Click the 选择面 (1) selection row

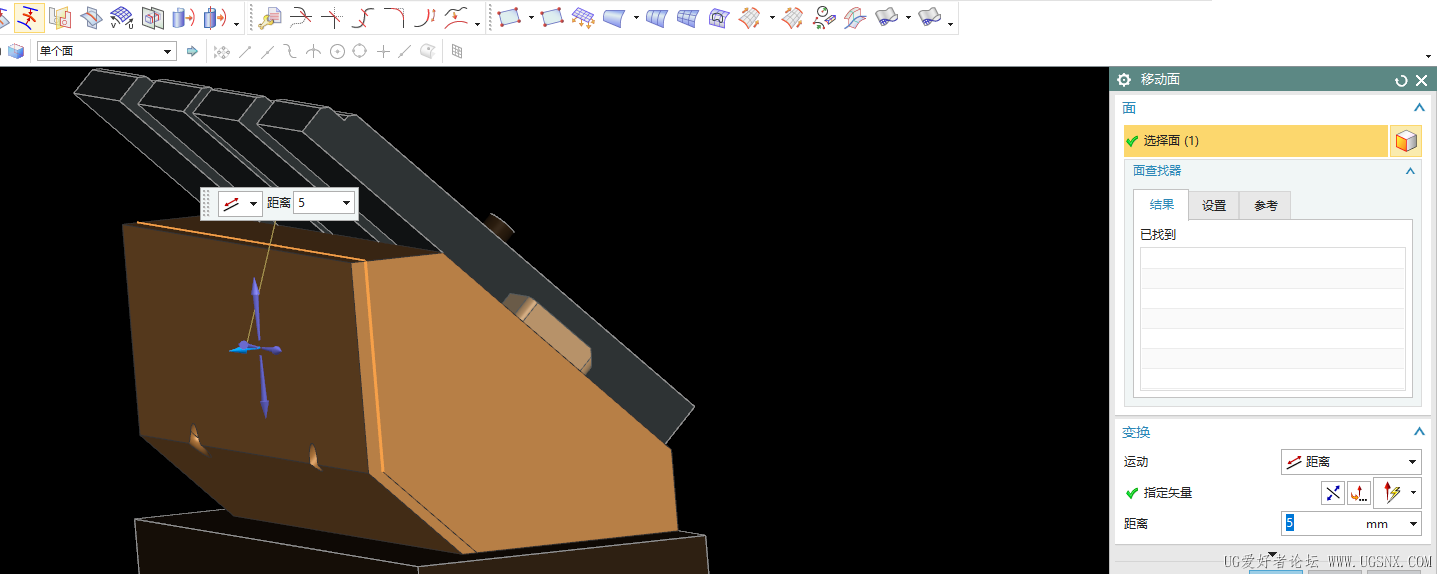[1255, 141]
